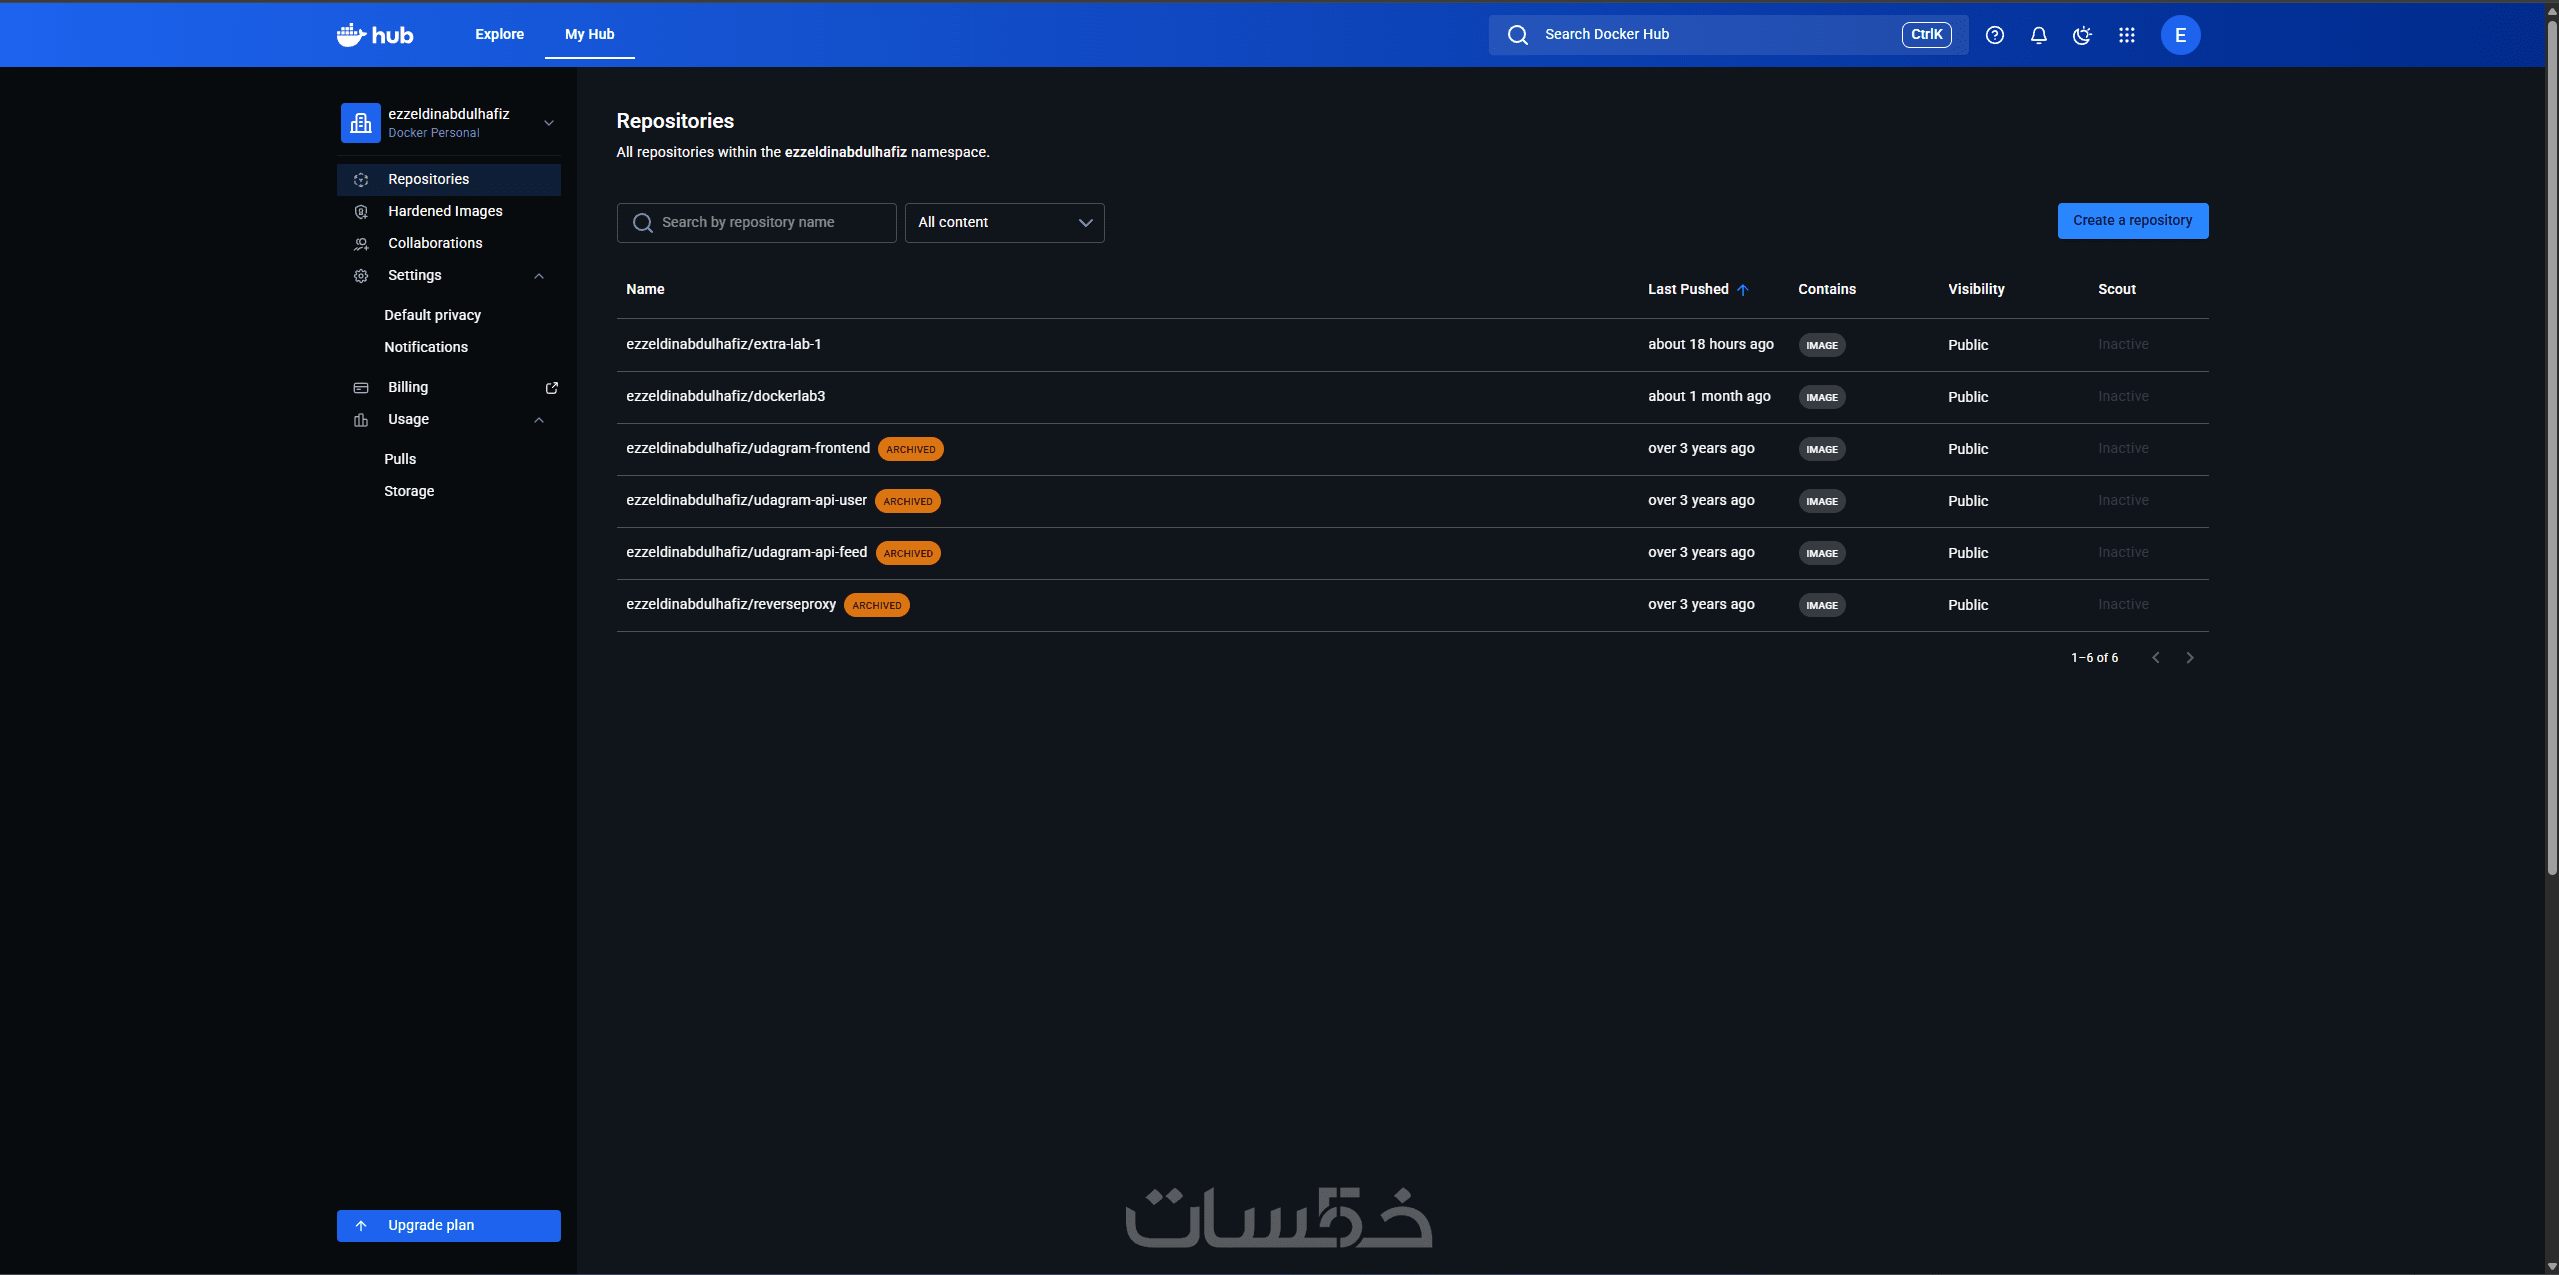Switch to the Explore tab
The height and width of the screenshot is (1275, 2559).
(499, 34)
